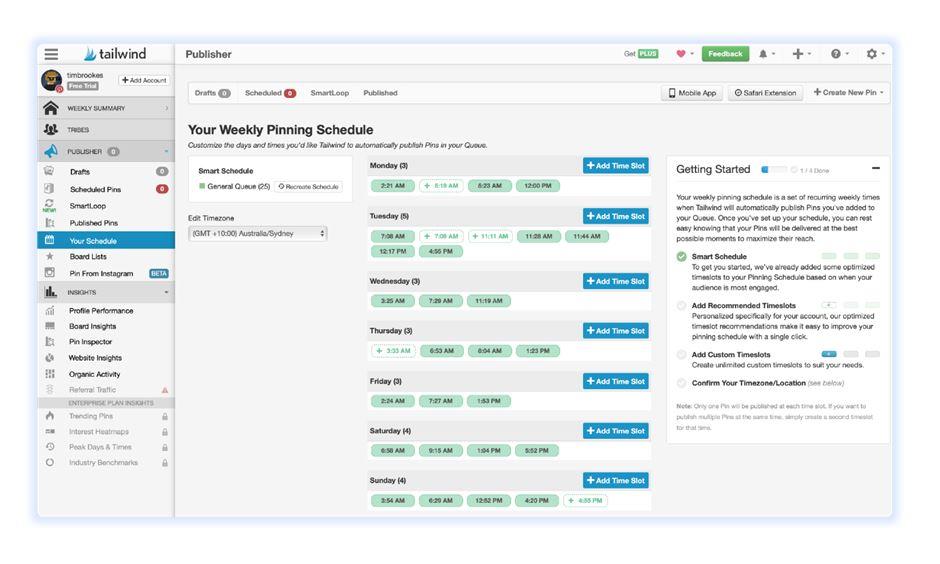Click the Weekly Summary home icon
The image size is (940, 564).
[x=50, y=108]
